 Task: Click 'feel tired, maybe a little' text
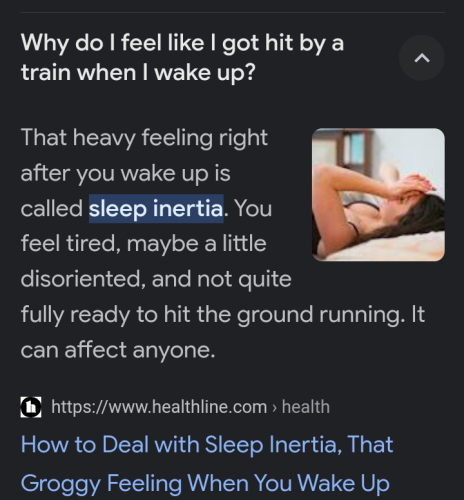[x=144, y=243]
